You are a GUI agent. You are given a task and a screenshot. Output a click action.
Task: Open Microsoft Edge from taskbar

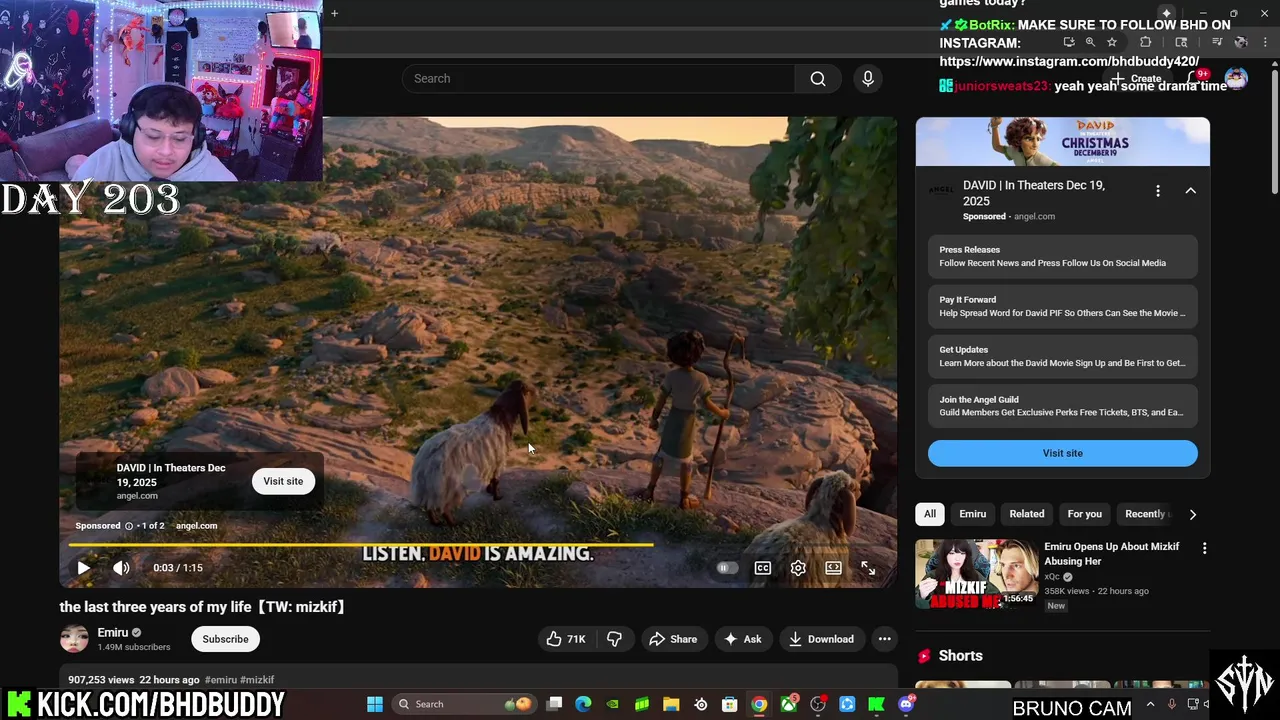[583, 704]
